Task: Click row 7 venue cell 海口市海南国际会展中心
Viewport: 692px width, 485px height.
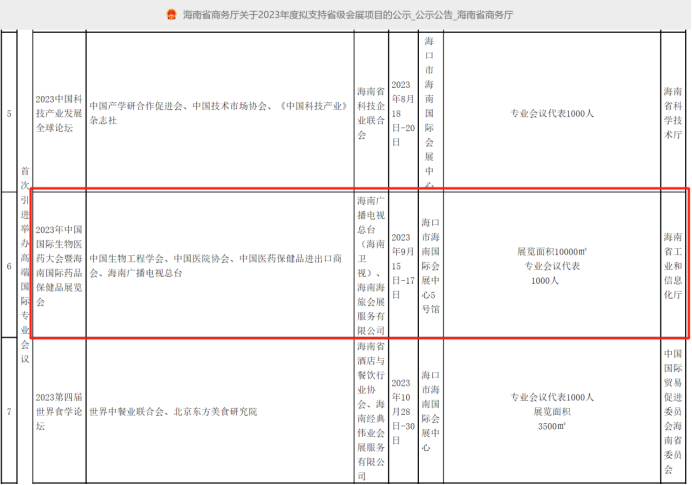Action: point(431,411)
